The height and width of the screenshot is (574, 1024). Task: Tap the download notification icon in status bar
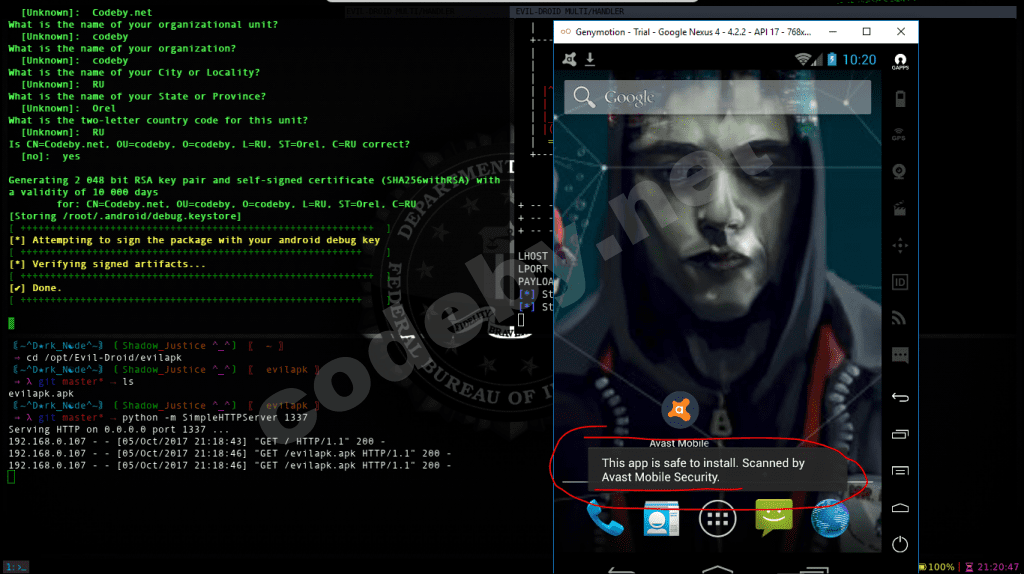click(x=590, y=59)
